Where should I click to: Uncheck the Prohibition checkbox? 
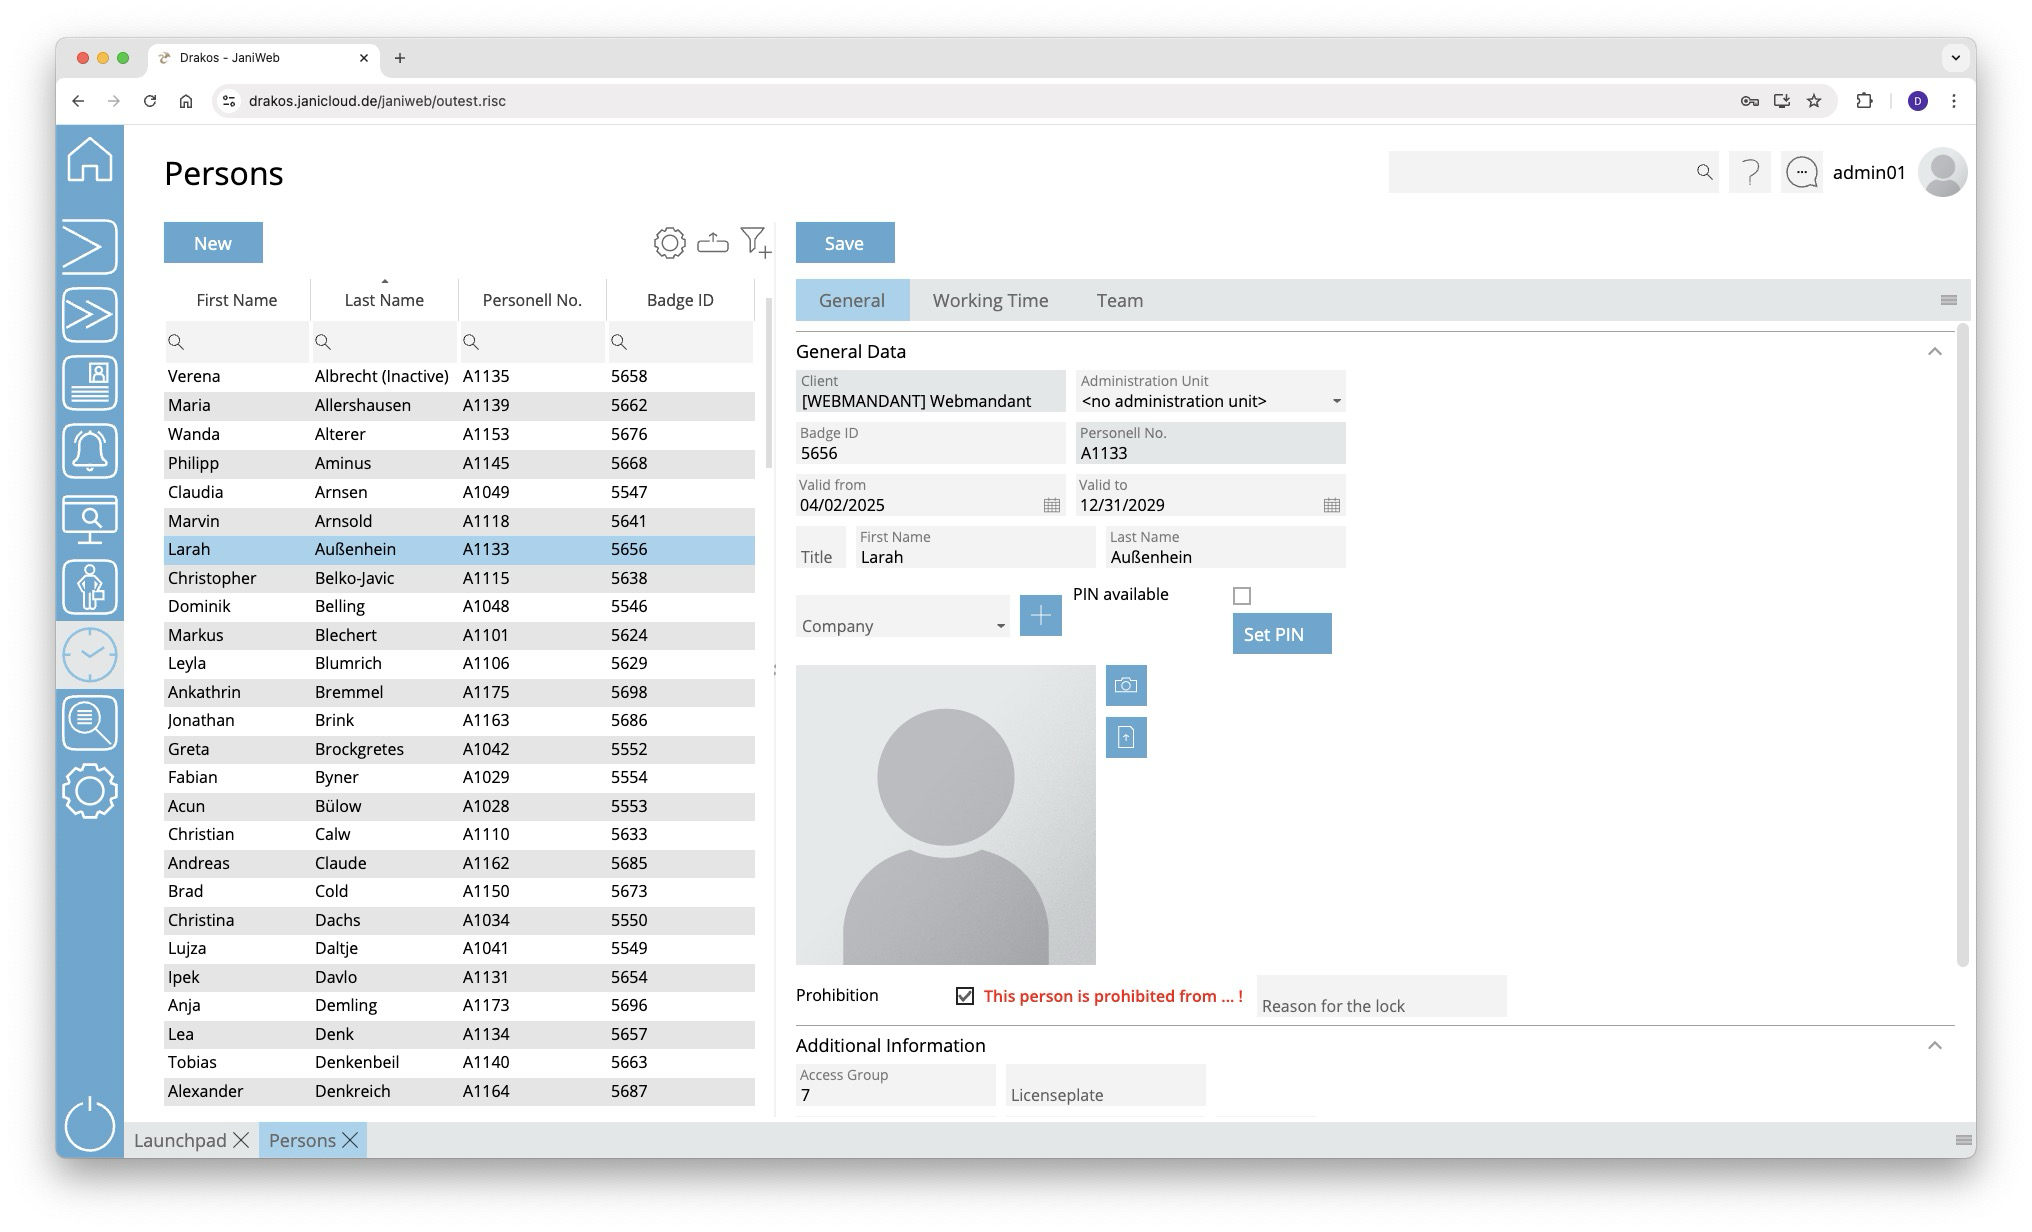965,996
